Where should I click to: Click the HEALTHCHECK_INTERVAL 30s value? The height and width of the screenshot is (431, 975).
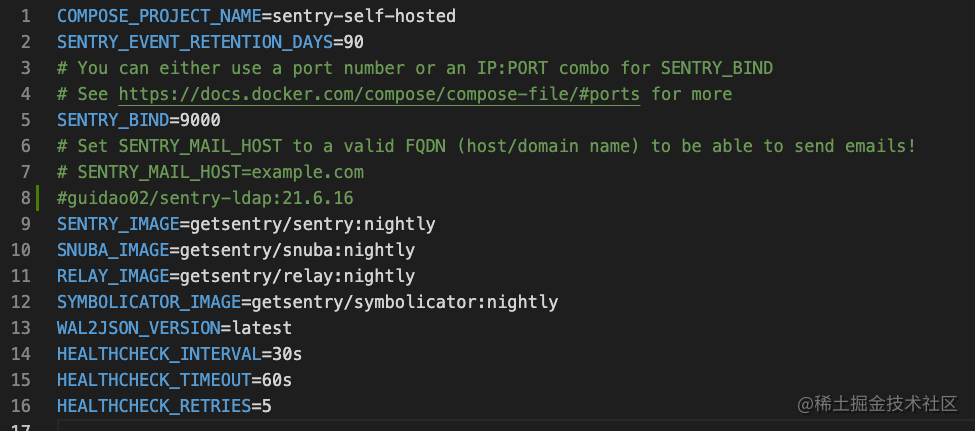coord(287,355)
